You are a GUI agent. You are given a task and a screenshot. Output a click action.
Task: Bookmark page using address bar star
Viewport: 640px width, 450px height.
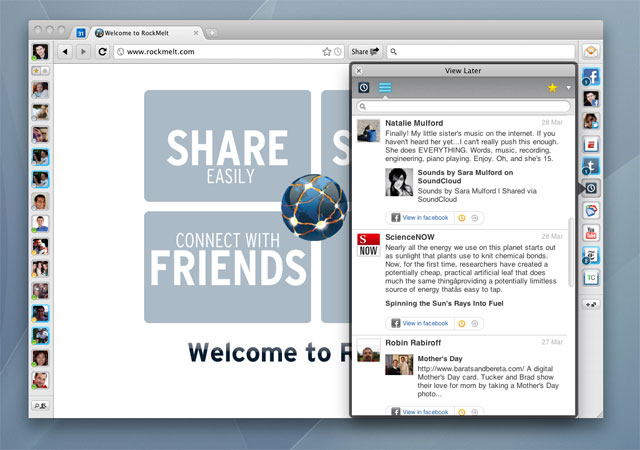(327, 52)
